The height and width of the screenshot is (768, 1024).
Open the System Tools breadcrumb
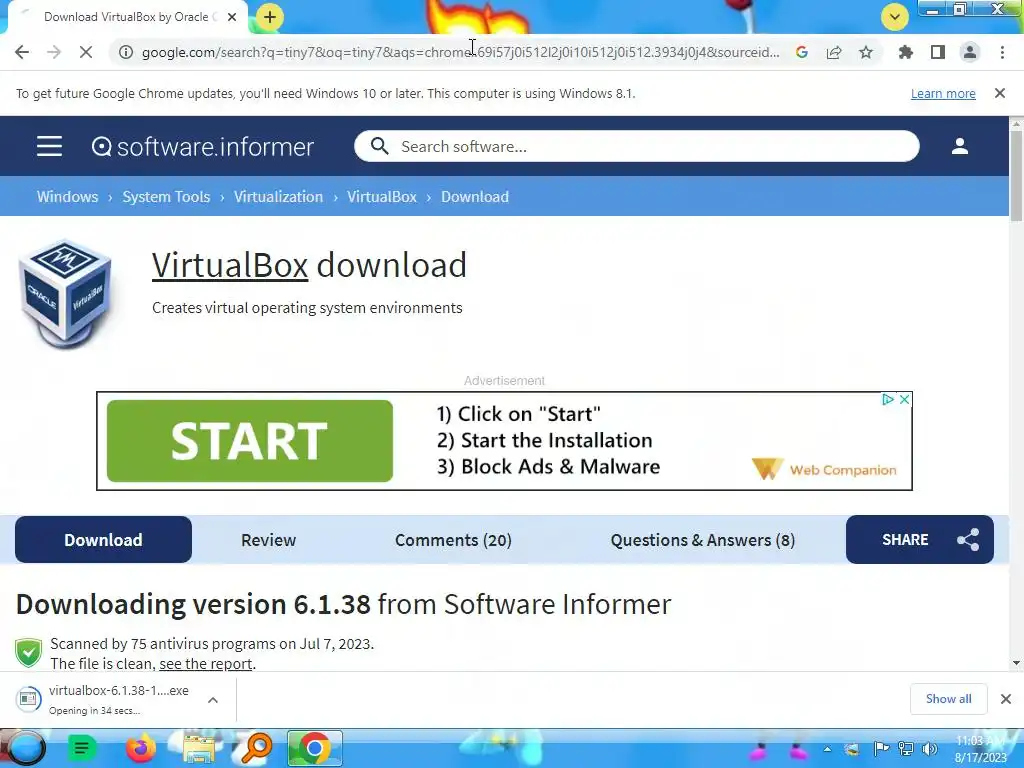click(167, 197)
